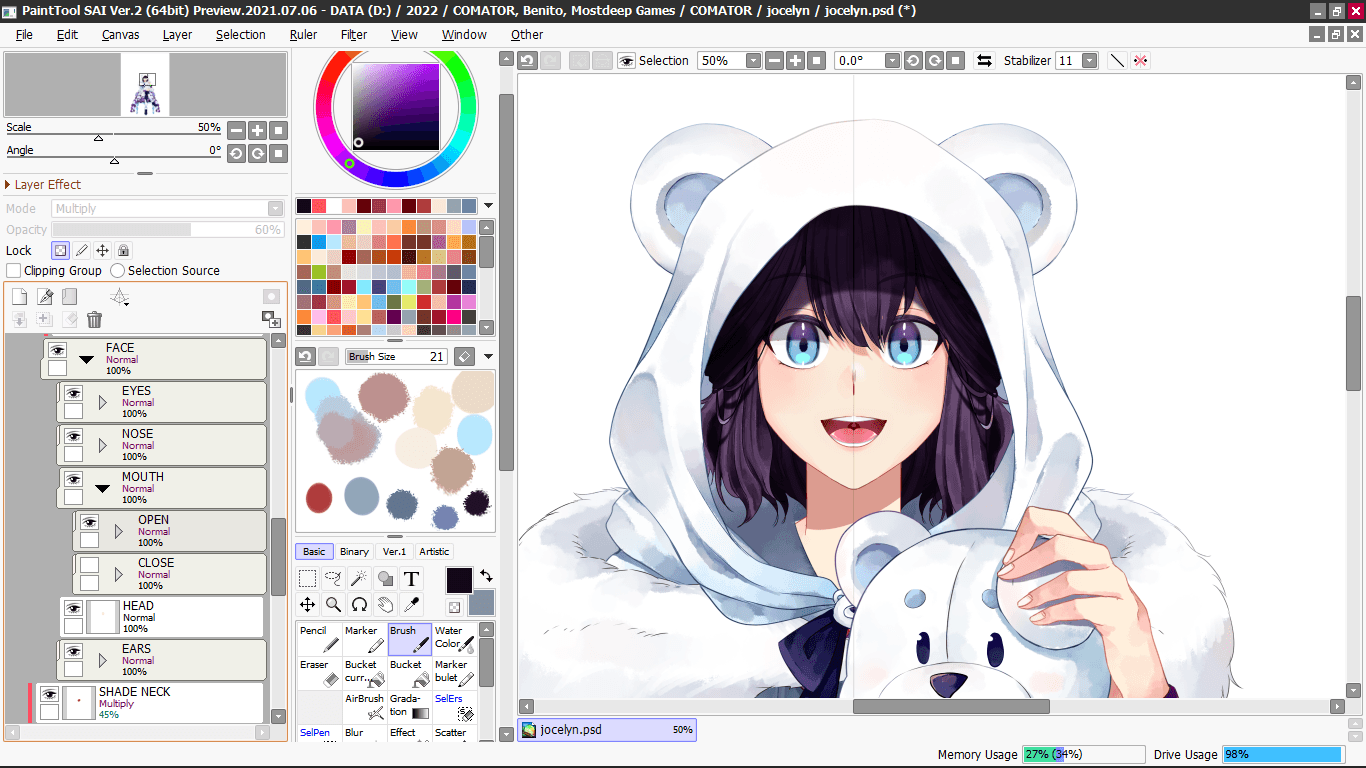
Task: Click the background gray-blue color swatch
Action: (x=482, y=602)
